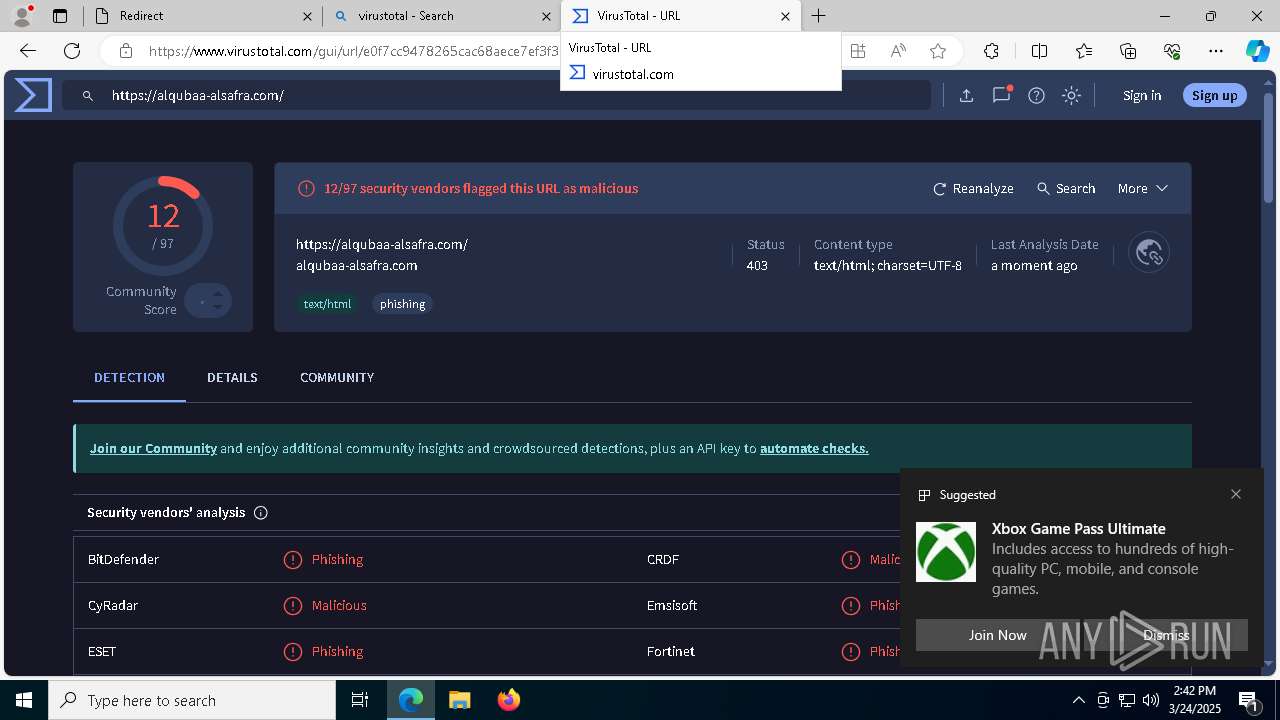The image size is (1280, 720).
Task: Dismiss the Xbox Game Pass notification
Action: click(x=1166, y=635)
